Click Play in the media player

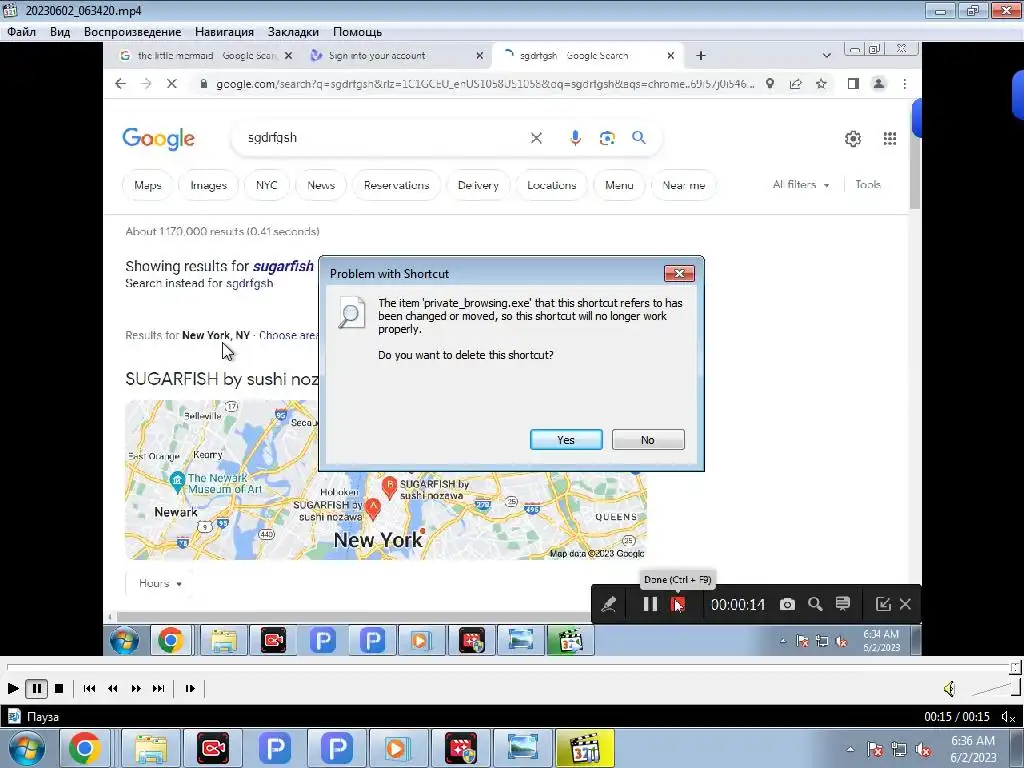click(12, 688)
